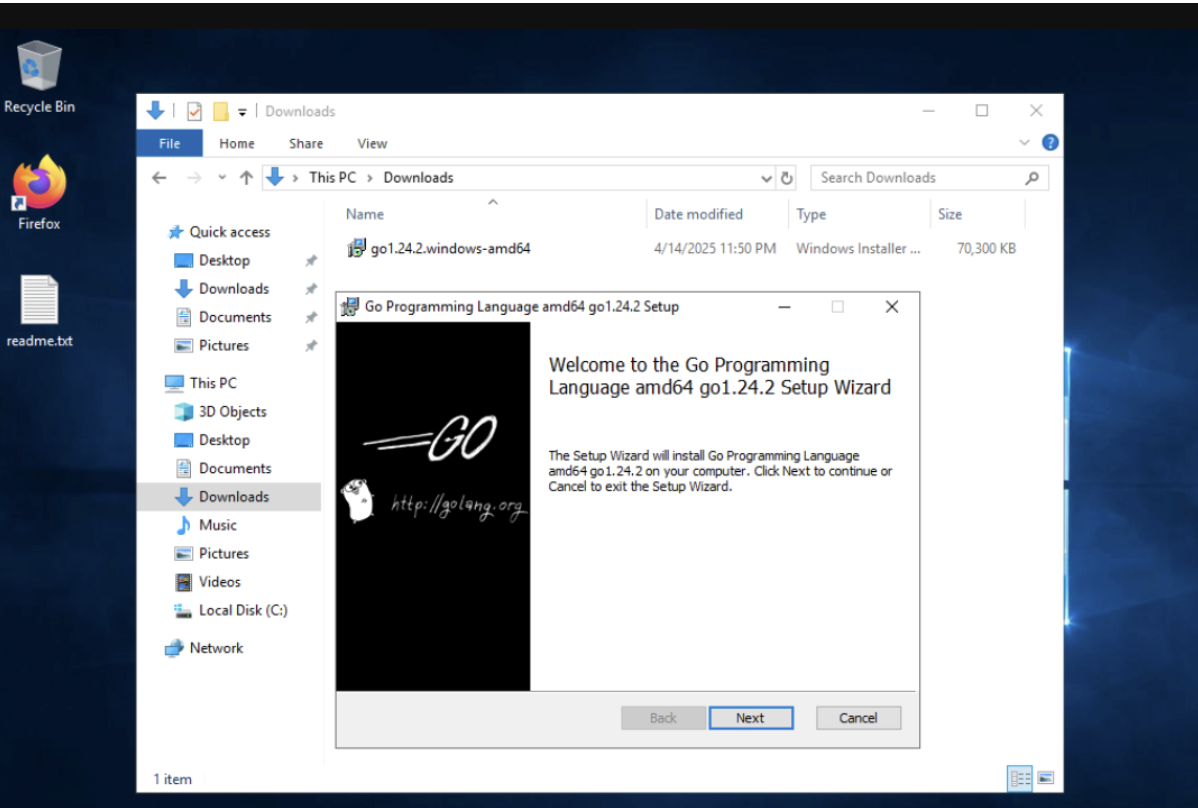Open the Customize Quick Access Toolbar dropdown

coord(241,112)
